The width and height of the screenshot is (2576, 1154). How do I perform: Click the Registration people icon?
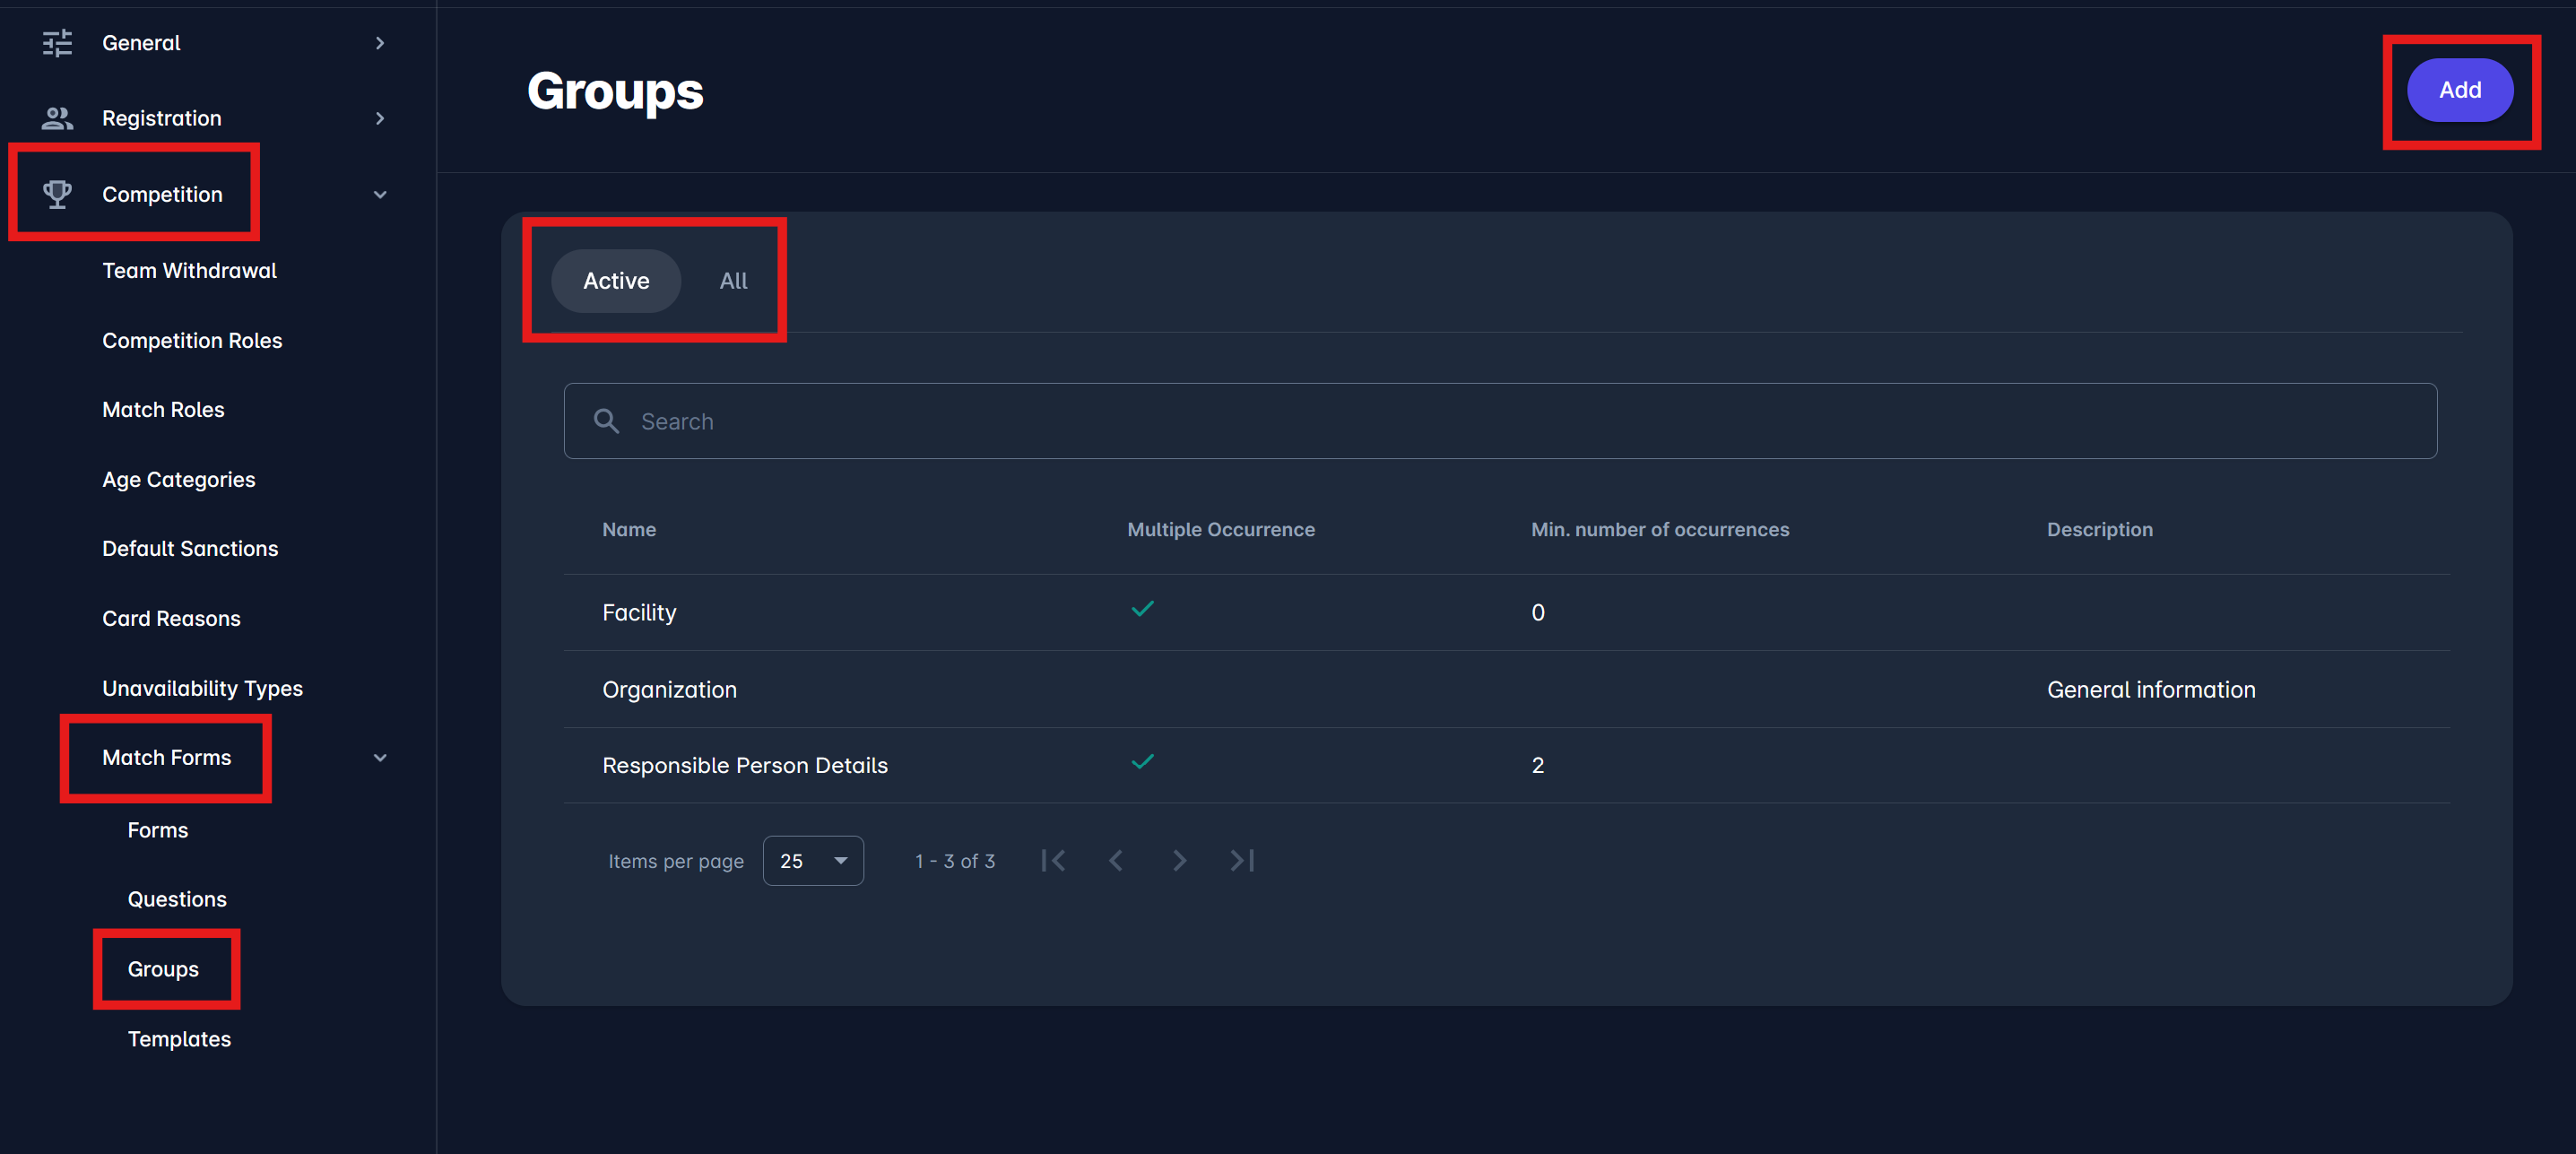click(x=57, y=118)
